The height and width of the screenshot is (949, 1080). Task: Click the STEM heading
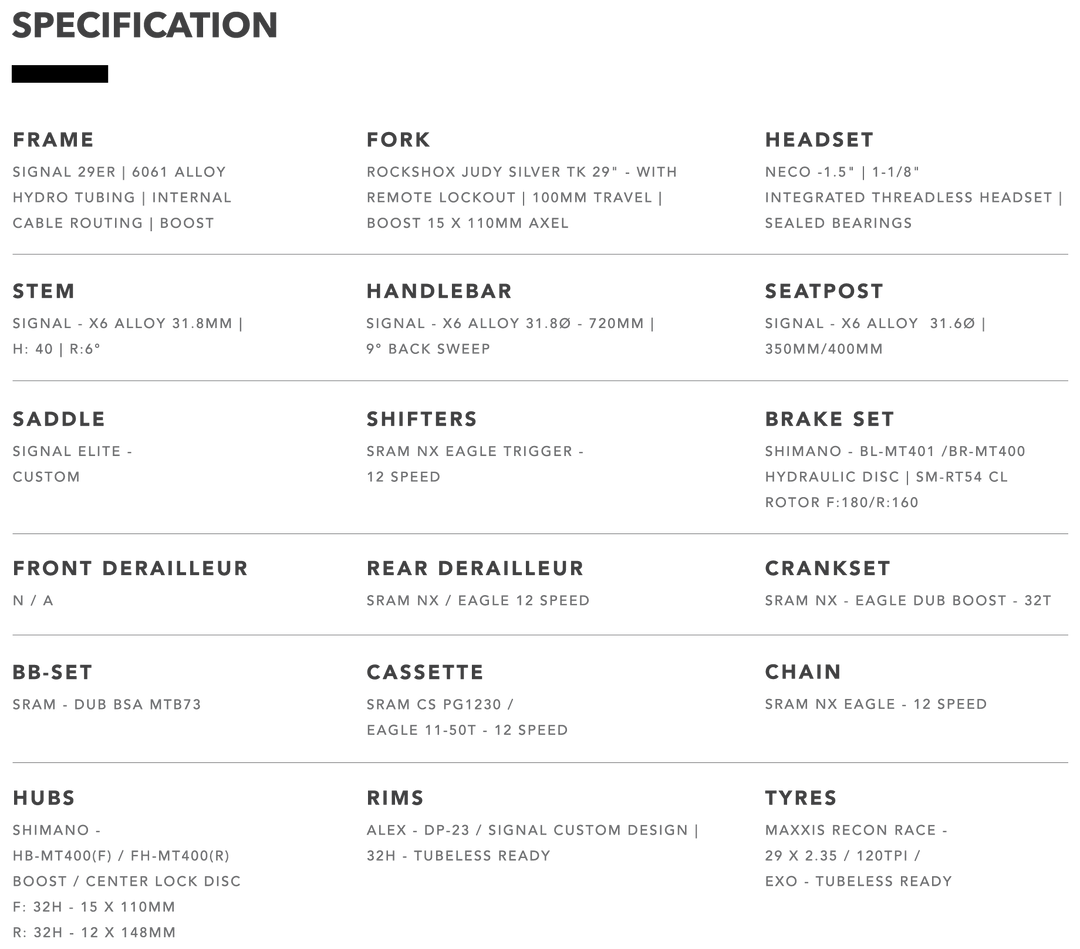click(43, 291)
